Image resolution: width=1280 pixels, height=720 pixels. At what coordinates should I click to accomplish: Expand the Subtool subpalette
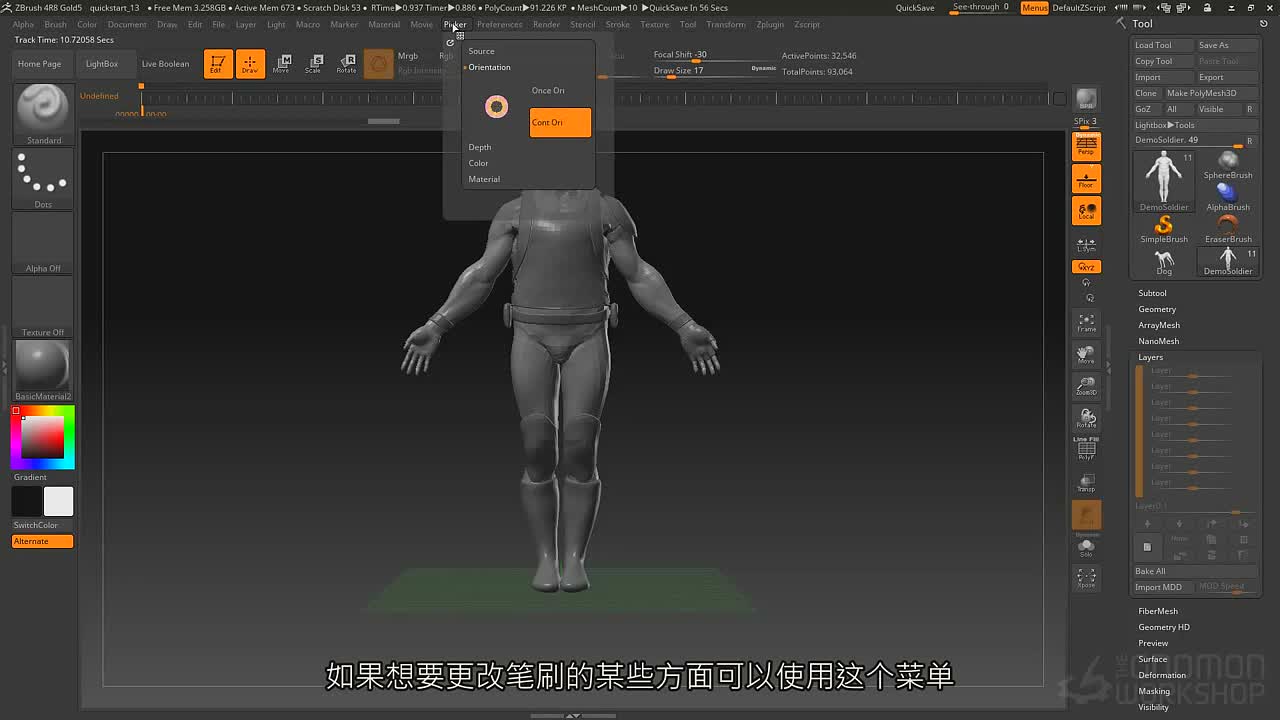(x=1152, y=293)
